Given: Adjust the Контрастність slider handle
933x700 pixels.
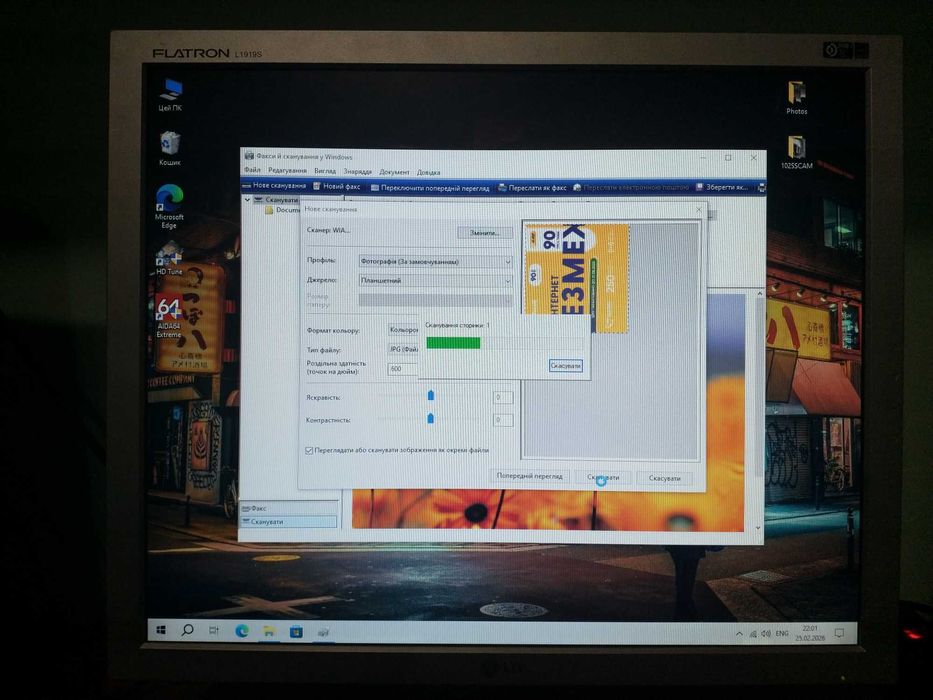Looking at the screenshot, I should coord(430,418).
